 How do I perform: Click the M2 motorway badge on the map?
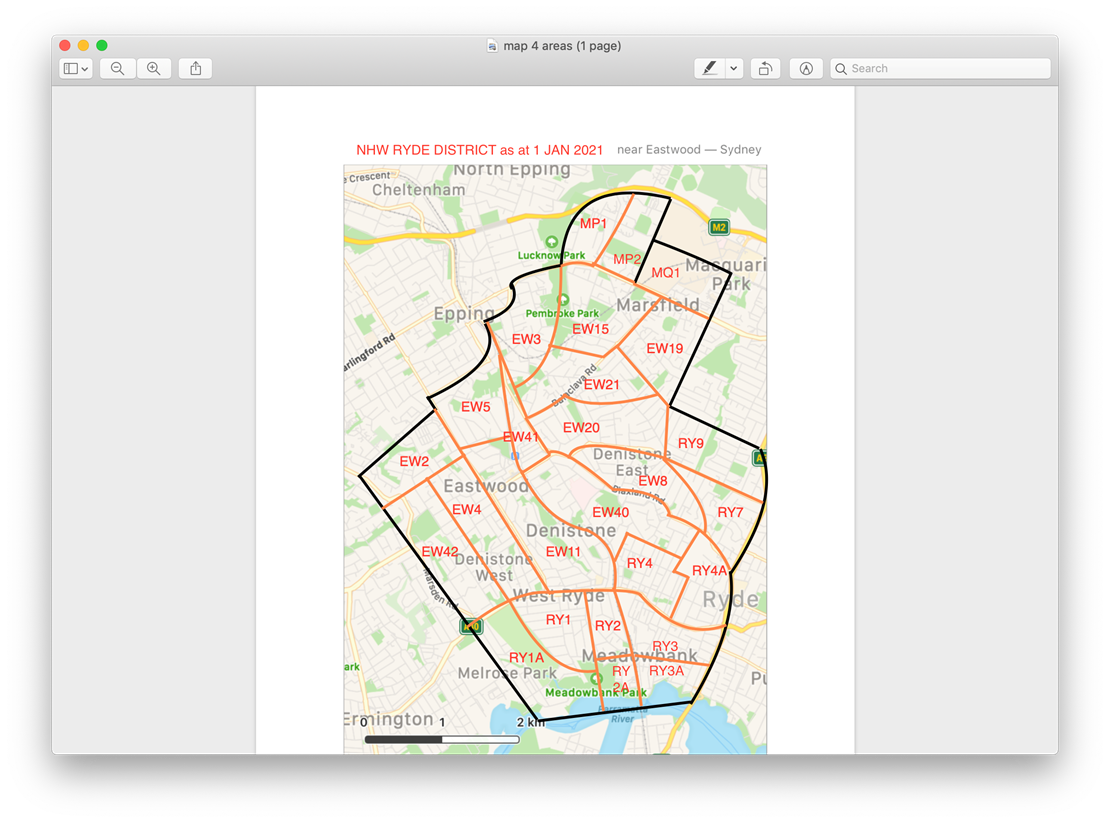point(717,227)
